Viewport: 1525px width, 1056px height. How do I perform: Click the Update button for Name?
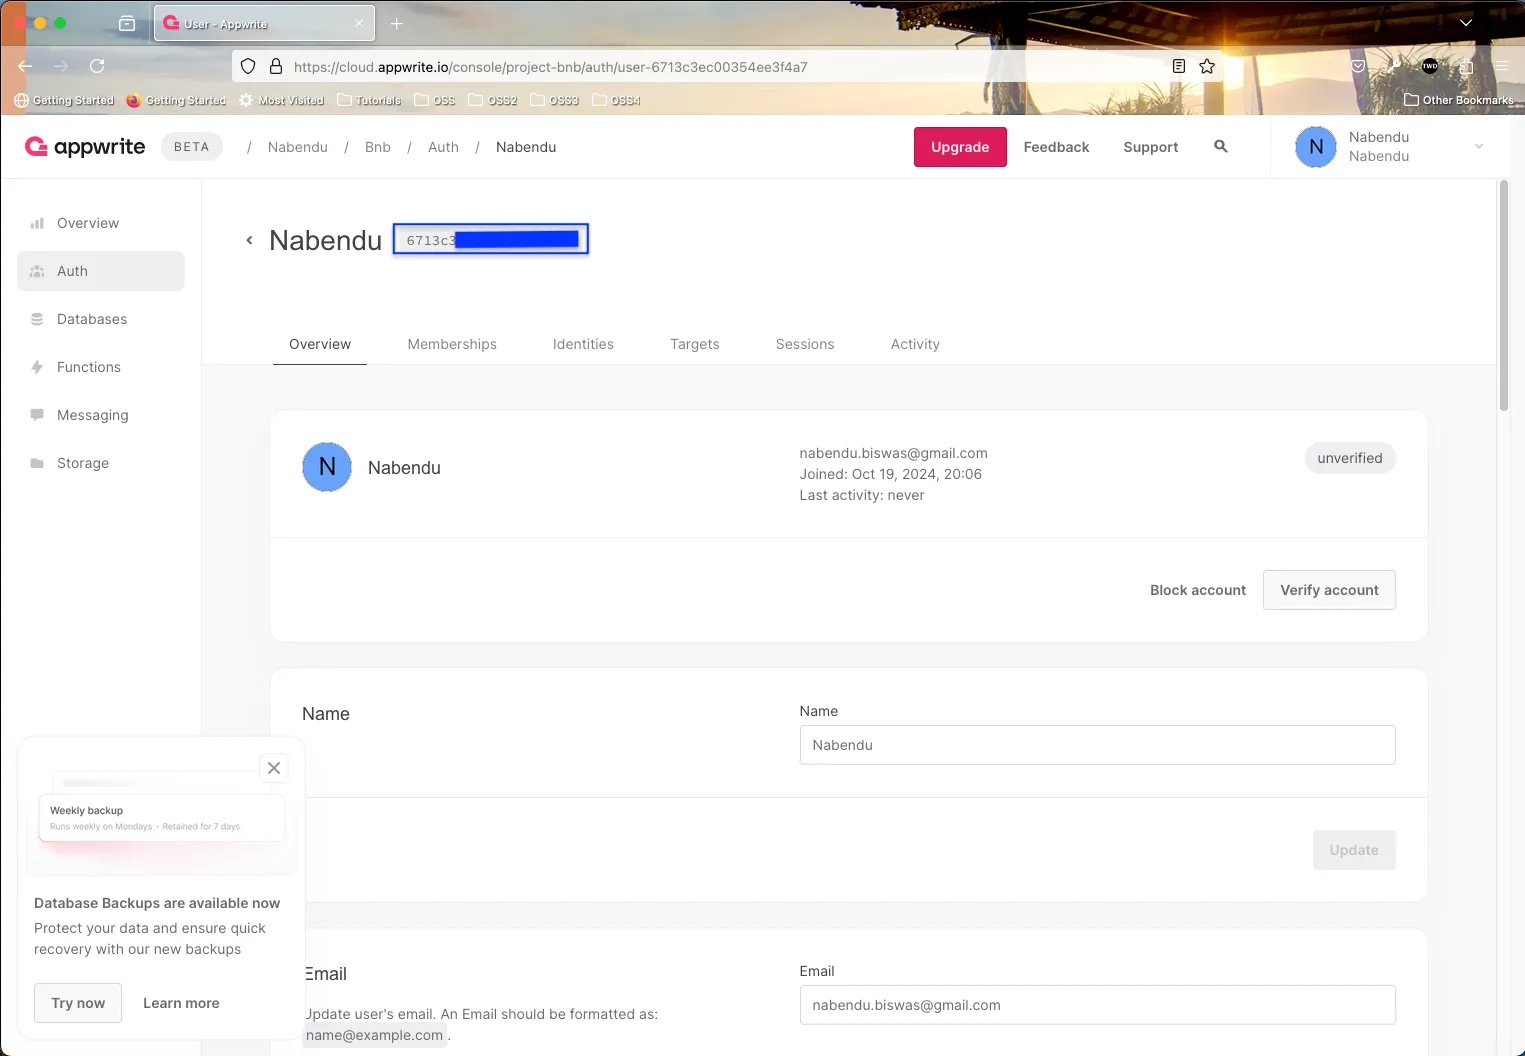pyautogui.click(x=1354, y=850)
